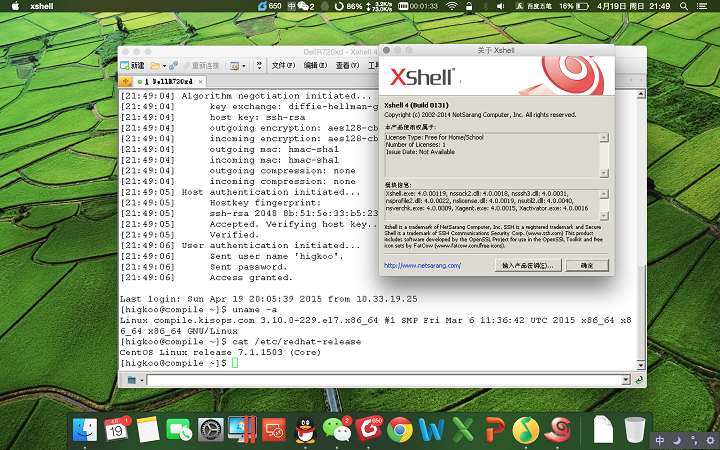
Task: Expand the toolbar overflow chevron
Action: (259, 66)
